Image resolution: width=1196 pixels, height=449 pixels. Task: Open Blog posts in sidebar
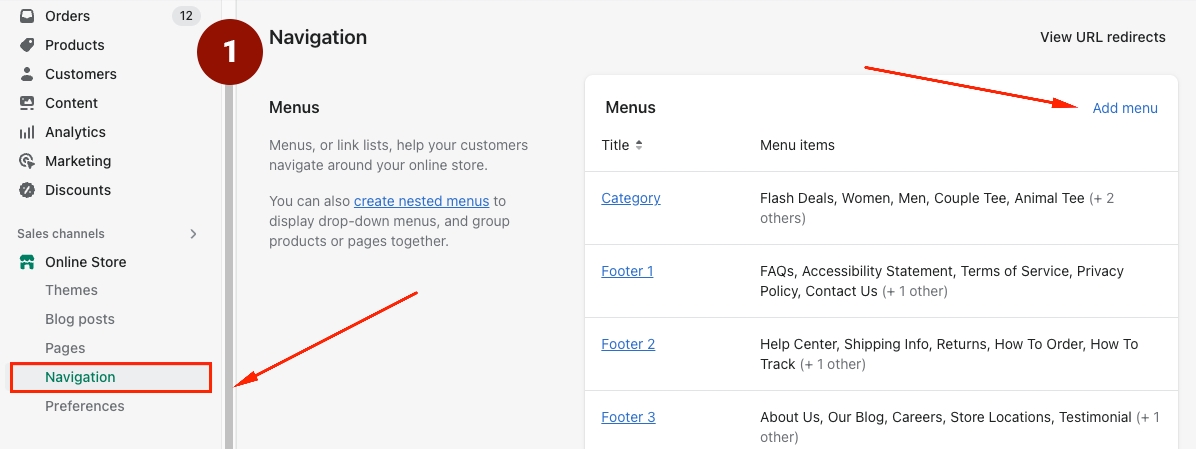tap(80, 319)
